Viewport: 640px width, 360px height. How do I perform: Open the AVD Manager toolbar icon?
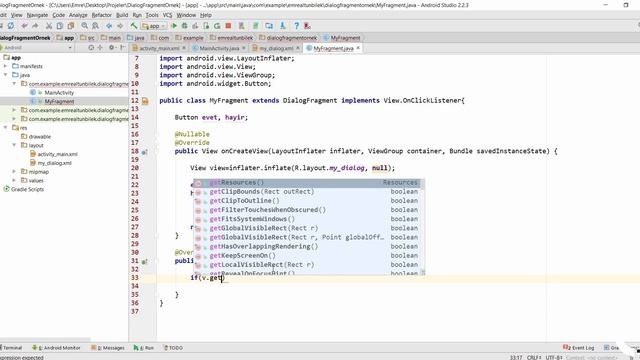coord(242,26)
